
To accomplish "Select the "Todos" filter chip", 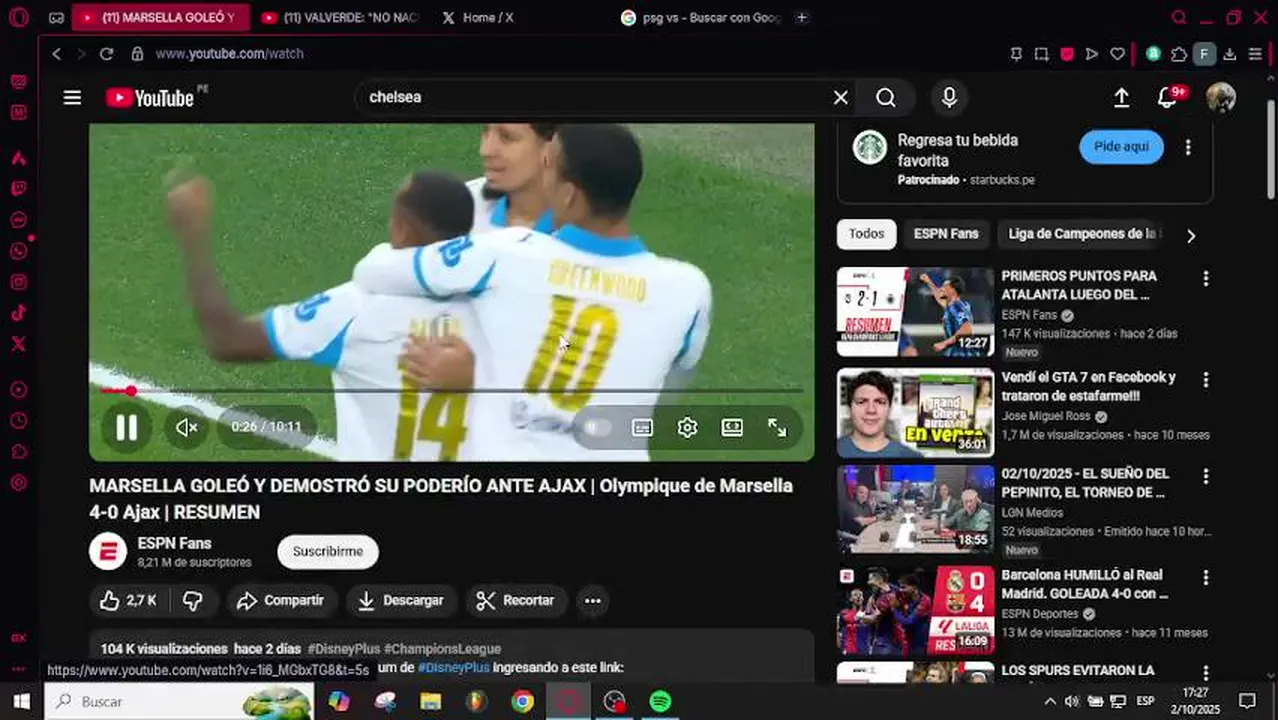I will pos(866,233).
